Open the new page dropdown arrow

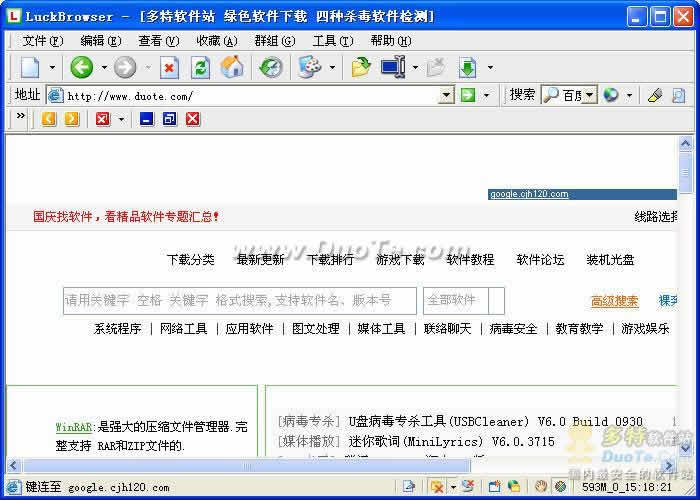(52, 68)
